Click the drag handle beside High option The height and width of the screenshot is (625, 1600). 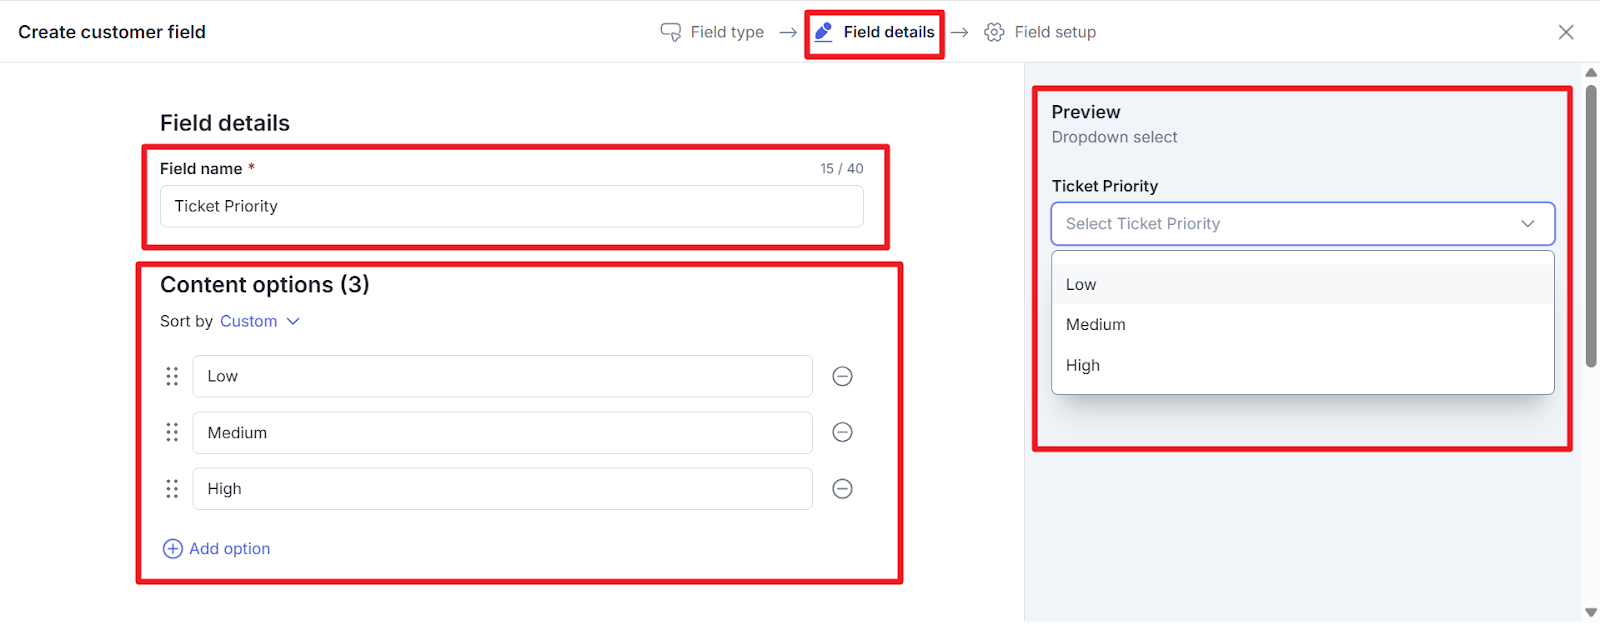coord(172,489)
